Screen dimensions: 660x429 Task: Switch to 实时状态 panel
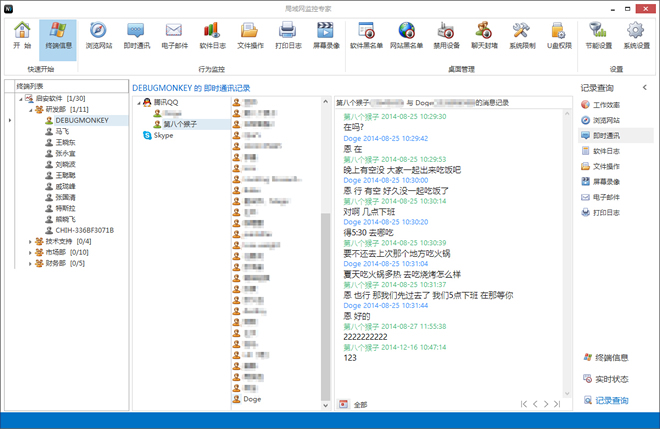point(610,379)
